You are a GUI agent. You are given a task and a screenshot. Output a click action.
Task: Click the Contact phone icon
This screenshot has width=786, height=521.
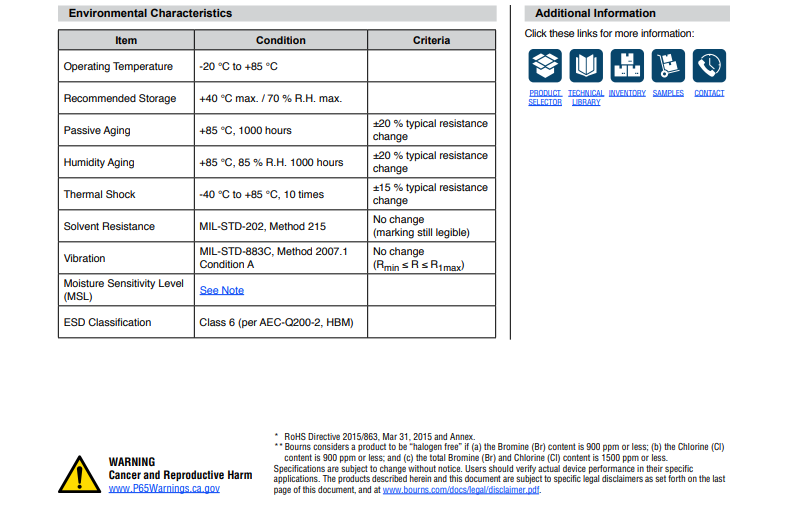pos(709,66)
